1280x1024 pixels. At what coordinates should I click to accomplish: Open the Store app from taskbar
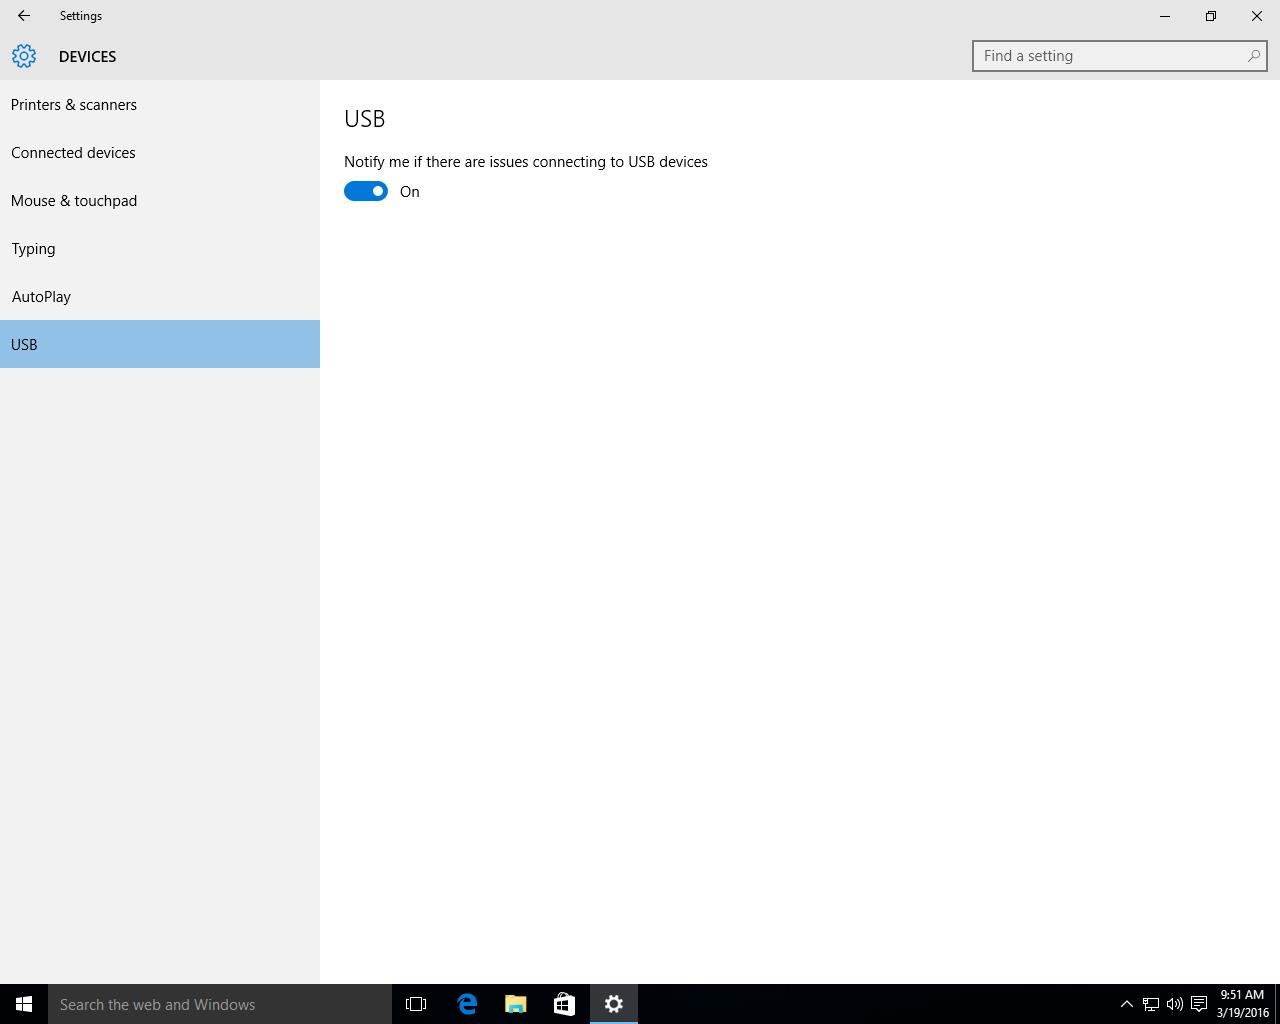pyautogui.click(x=564, y=1004)
